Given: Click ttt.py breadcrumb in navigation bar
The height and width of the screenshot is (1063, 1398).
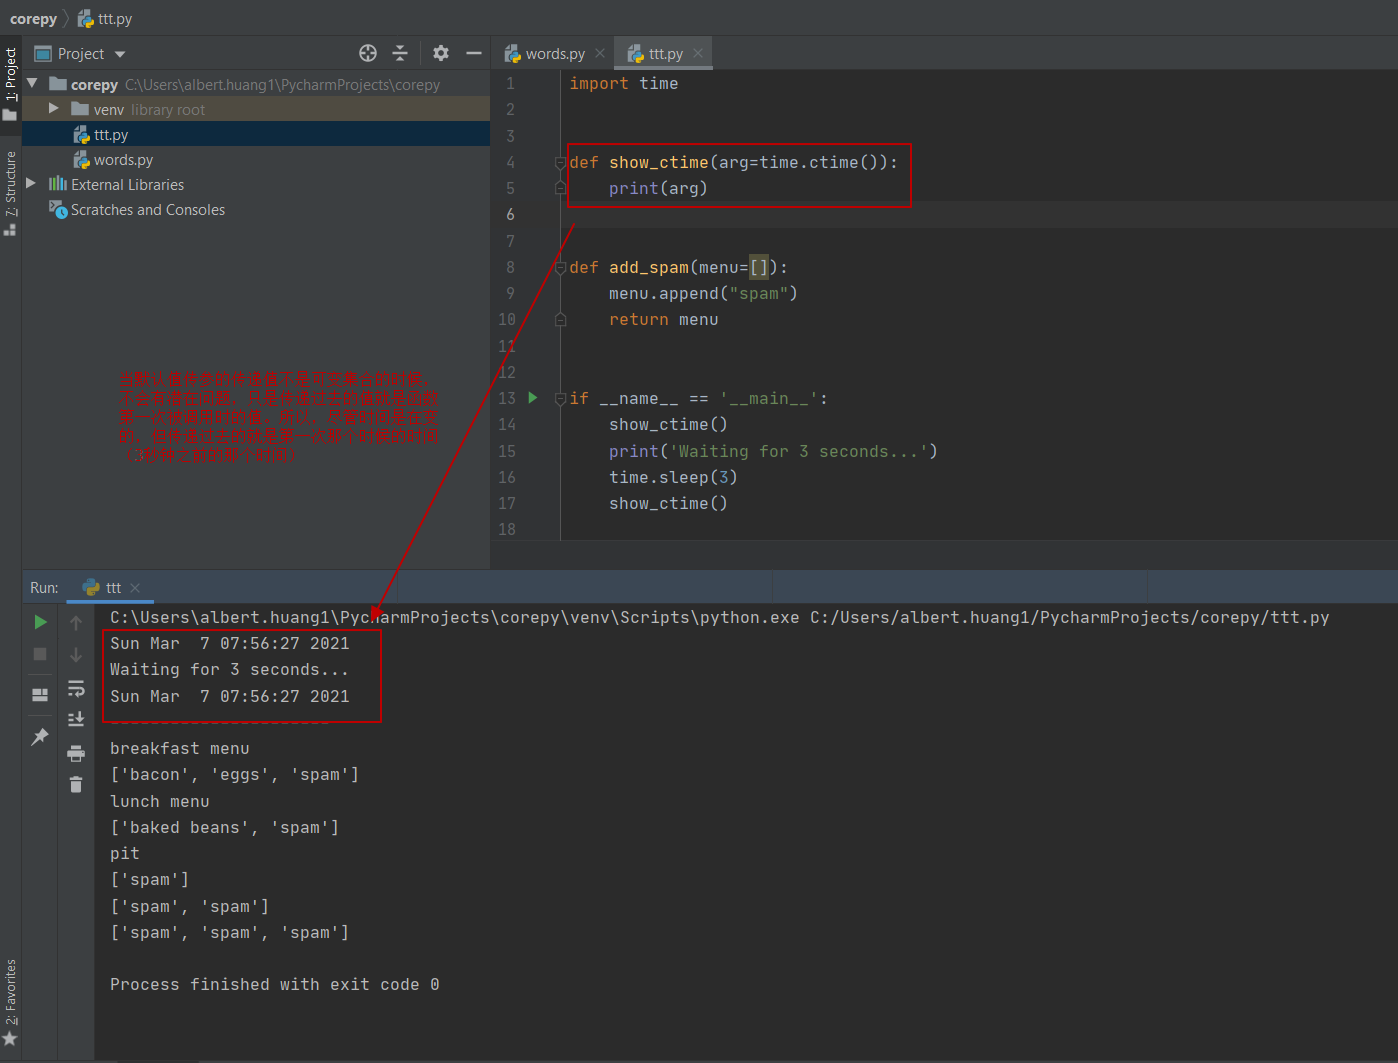Looking at the screenshot, I should (x=106, y=19).
